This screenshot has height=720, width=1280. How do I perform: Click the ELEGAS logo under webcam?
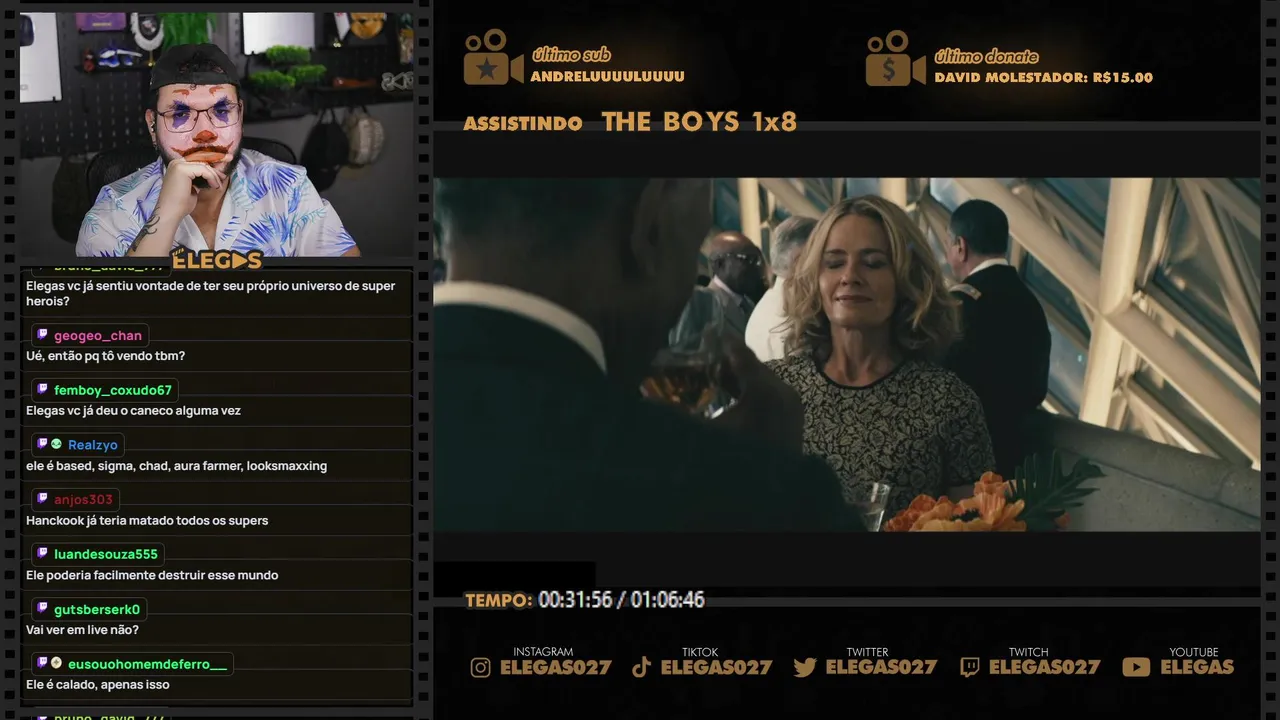(x=217, y=260)
